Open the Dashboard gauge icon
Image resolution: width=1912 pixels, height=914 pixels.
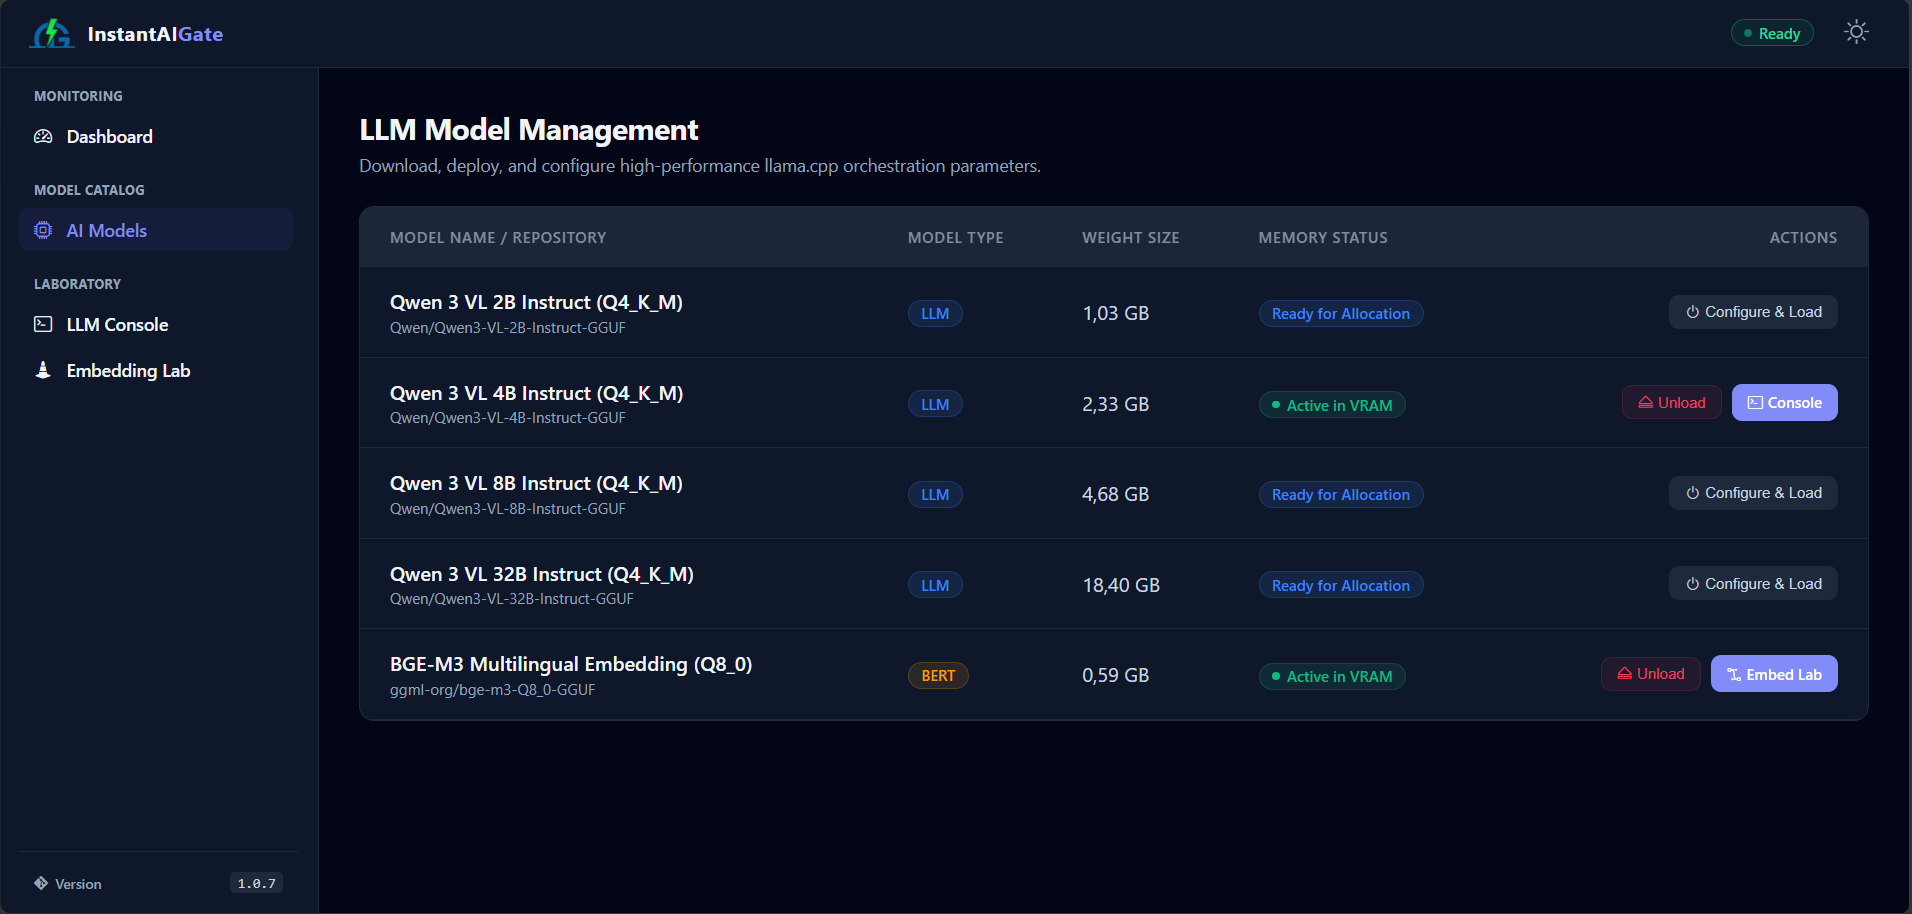pos(43,136)
